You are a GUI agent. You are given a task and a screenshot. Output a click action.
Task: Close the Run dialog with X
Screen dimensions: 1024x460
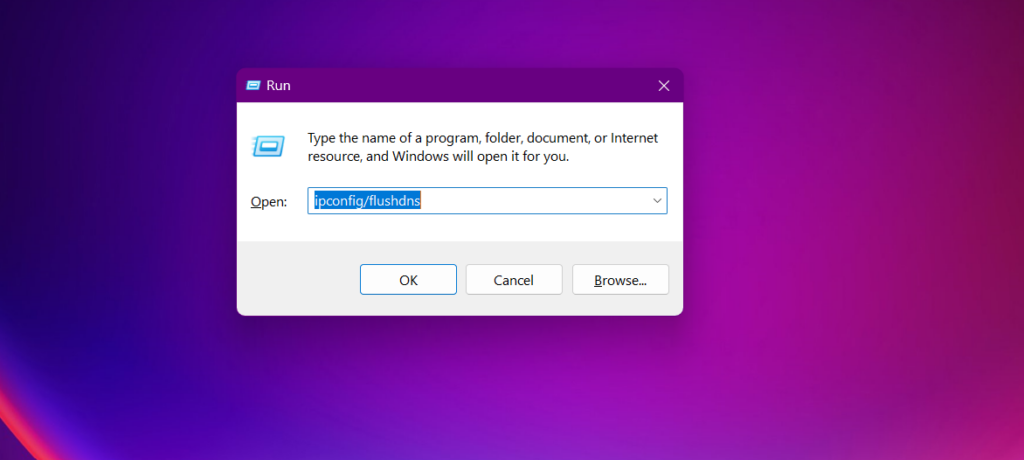[663, 86]
